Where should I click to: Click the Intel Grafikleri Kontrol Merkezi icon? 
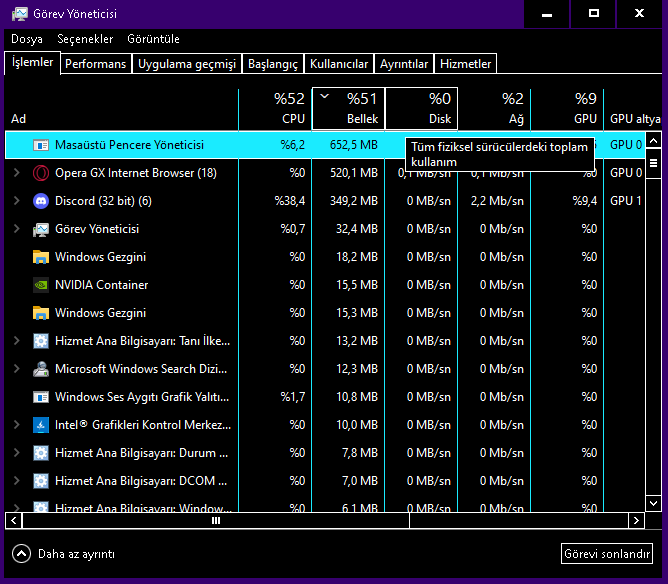[41, 425]
